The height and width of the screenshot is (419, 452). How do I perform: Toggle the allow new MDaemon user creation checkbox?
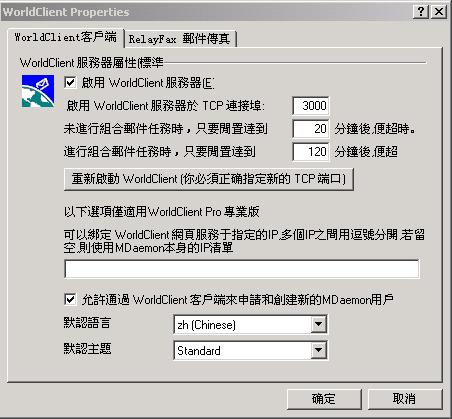point(70,299)
